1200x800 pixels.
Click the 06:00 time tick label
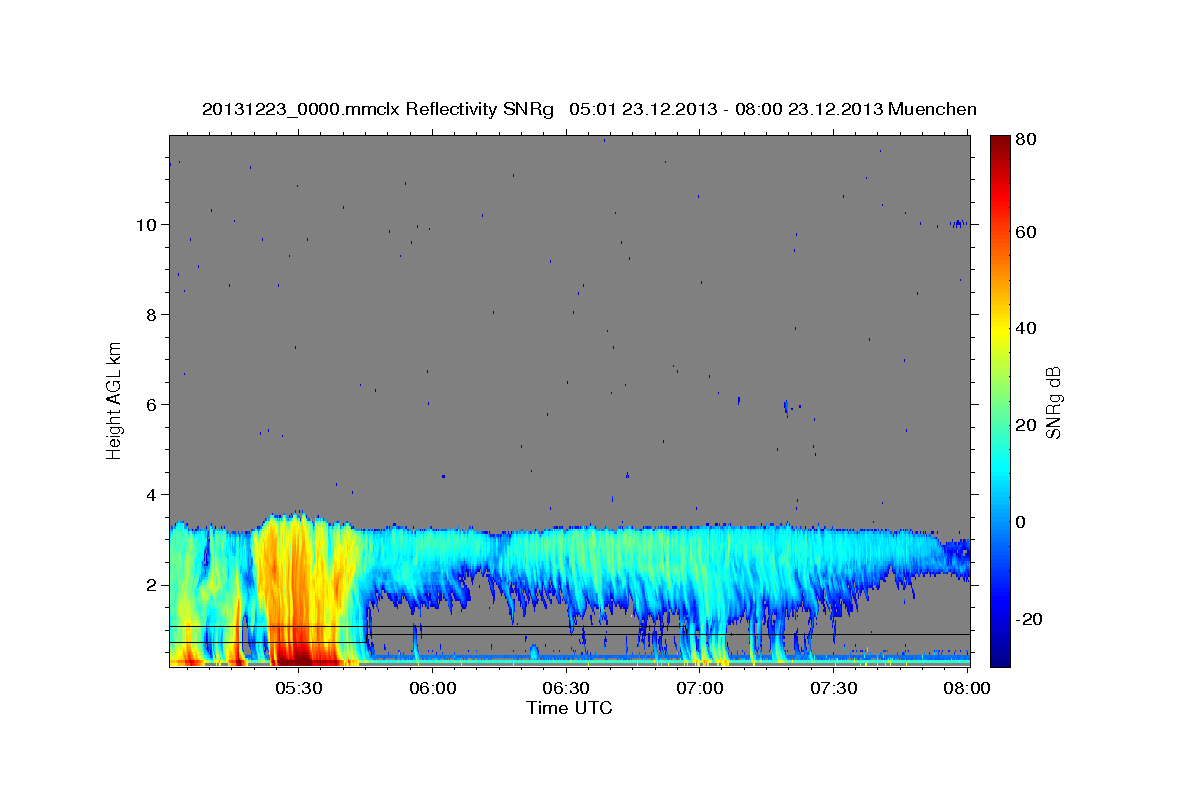pos(432,688)
